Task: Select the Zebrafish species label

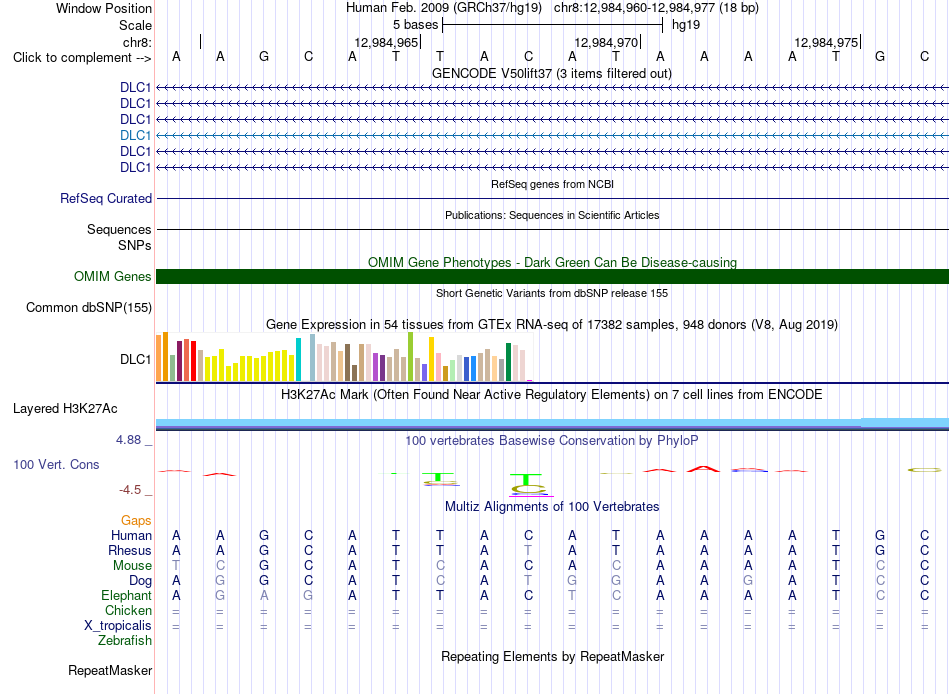Action: pyautogui.click(x=125, y=640)
